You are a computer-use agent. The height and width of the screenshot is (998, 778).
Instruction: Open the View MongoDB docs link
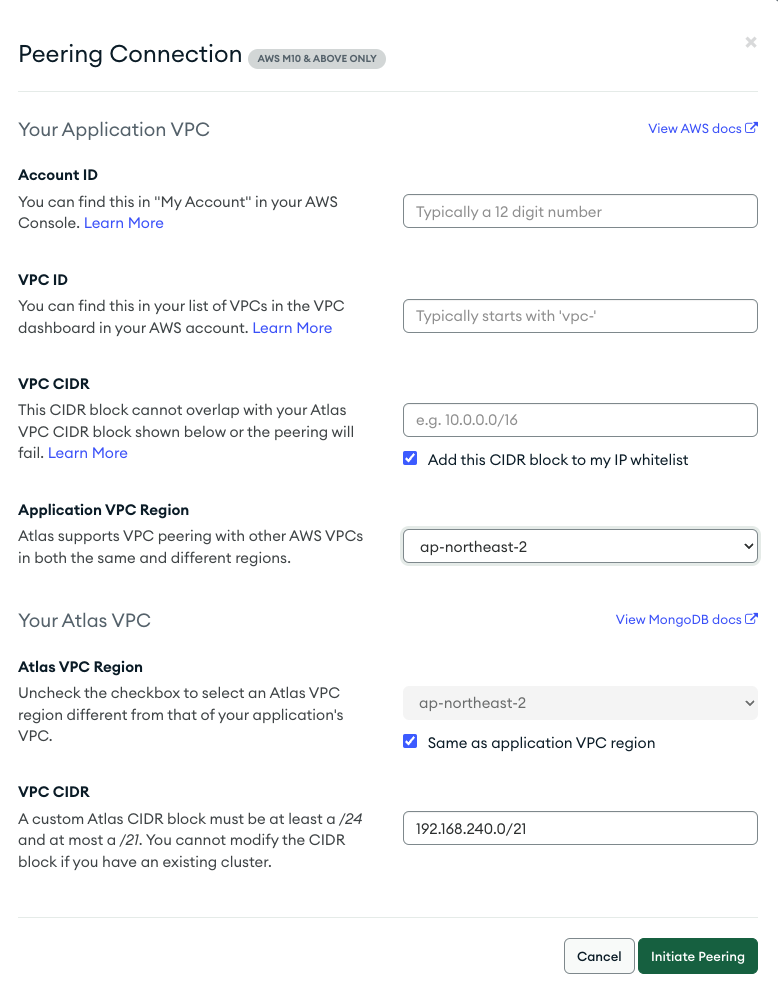click(x=679, y=620)
